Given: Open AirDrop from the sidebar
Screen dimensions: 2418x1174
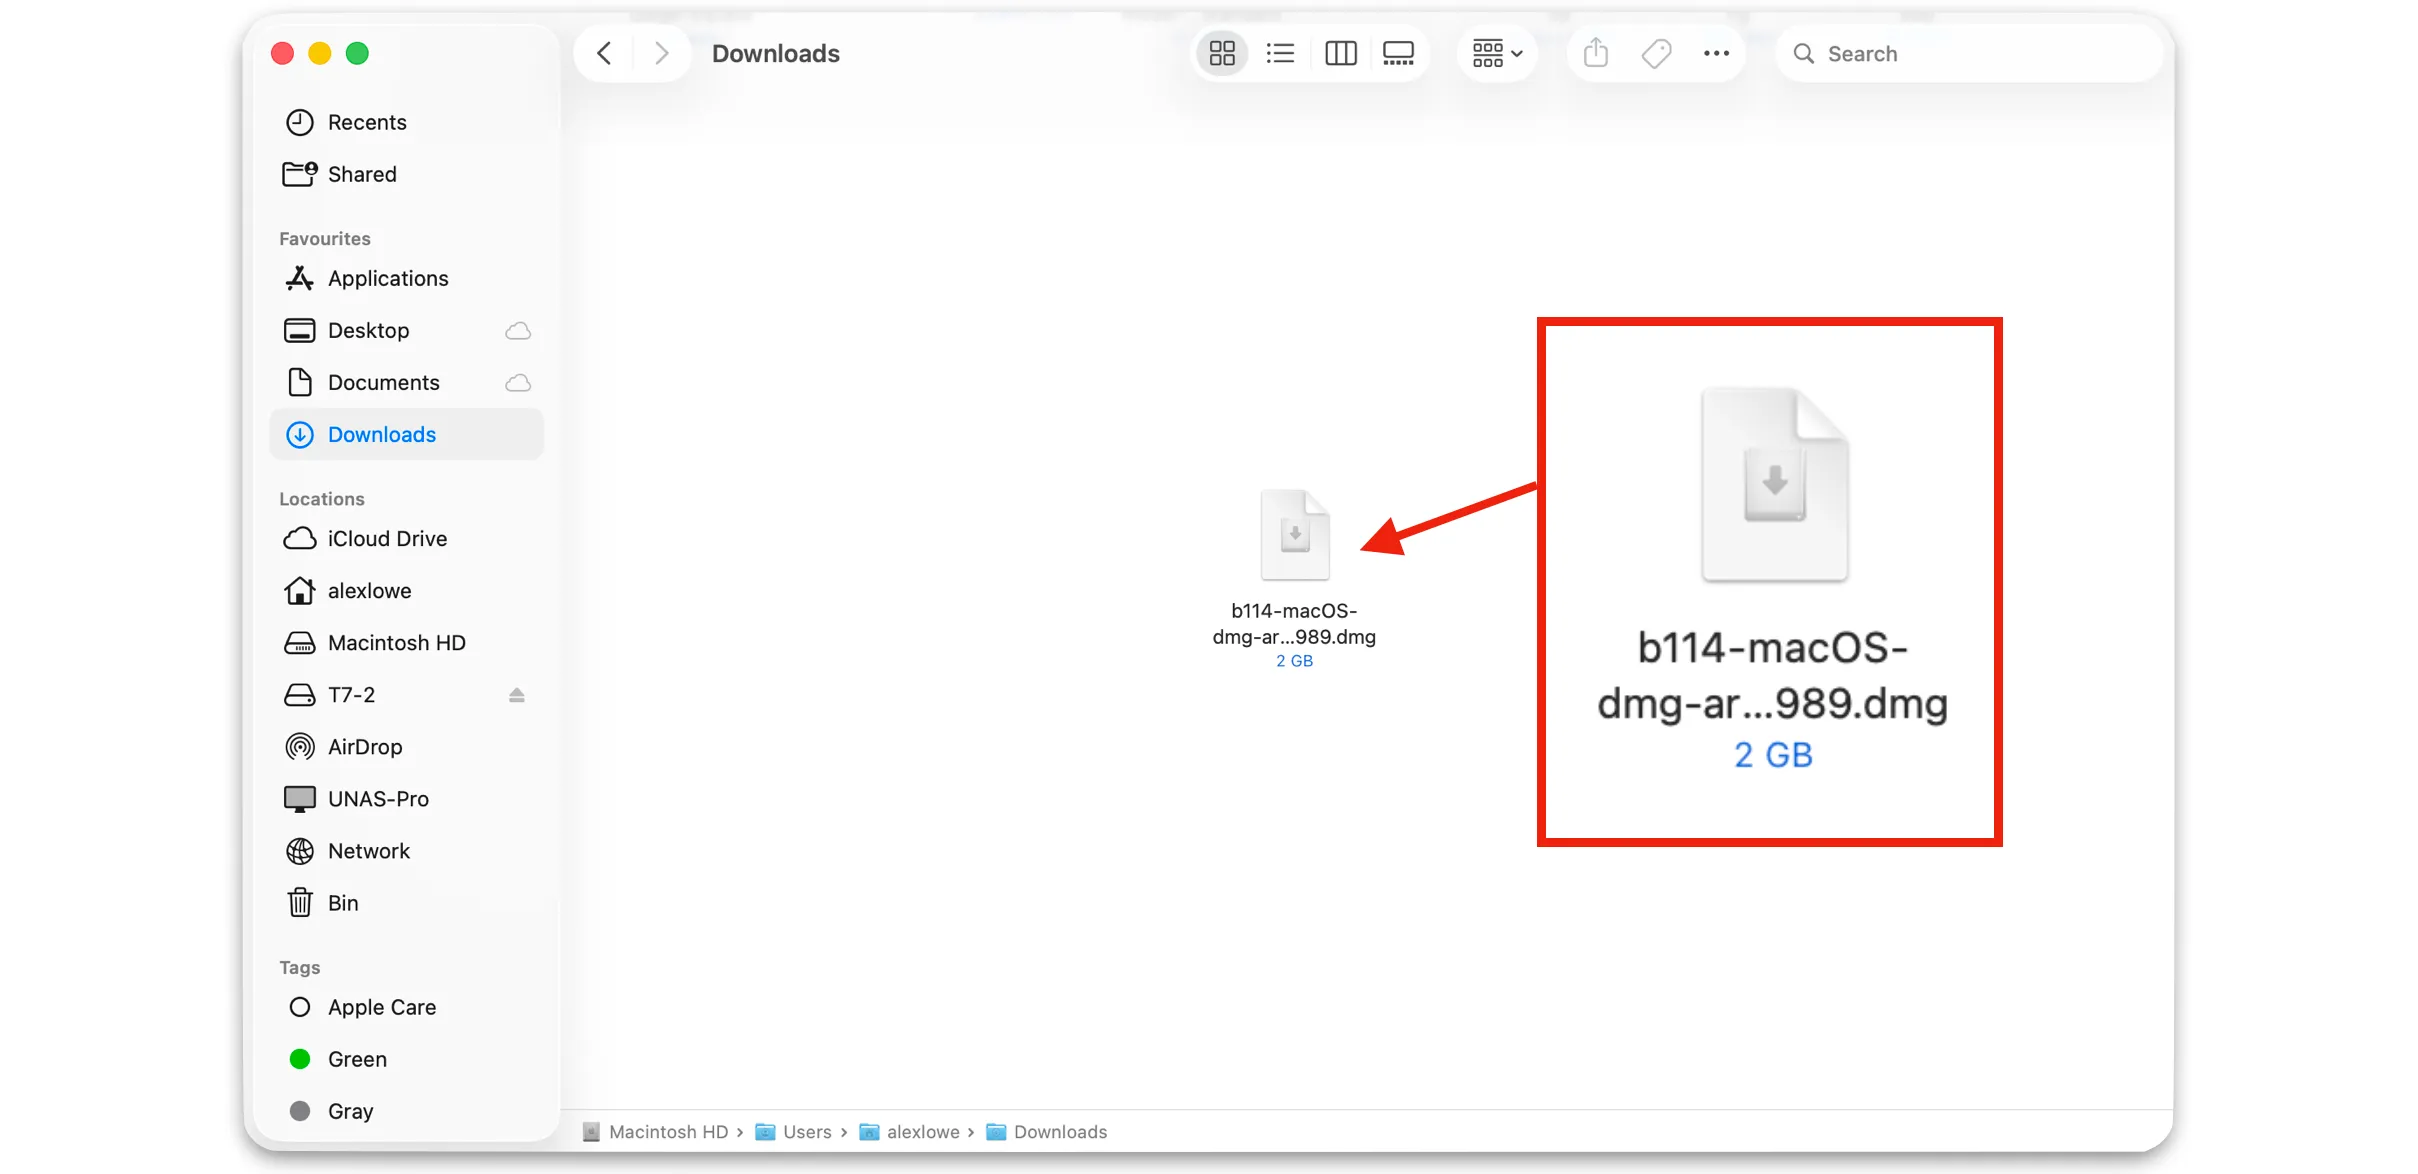Looking at the screenshot, I should (365, 746).
